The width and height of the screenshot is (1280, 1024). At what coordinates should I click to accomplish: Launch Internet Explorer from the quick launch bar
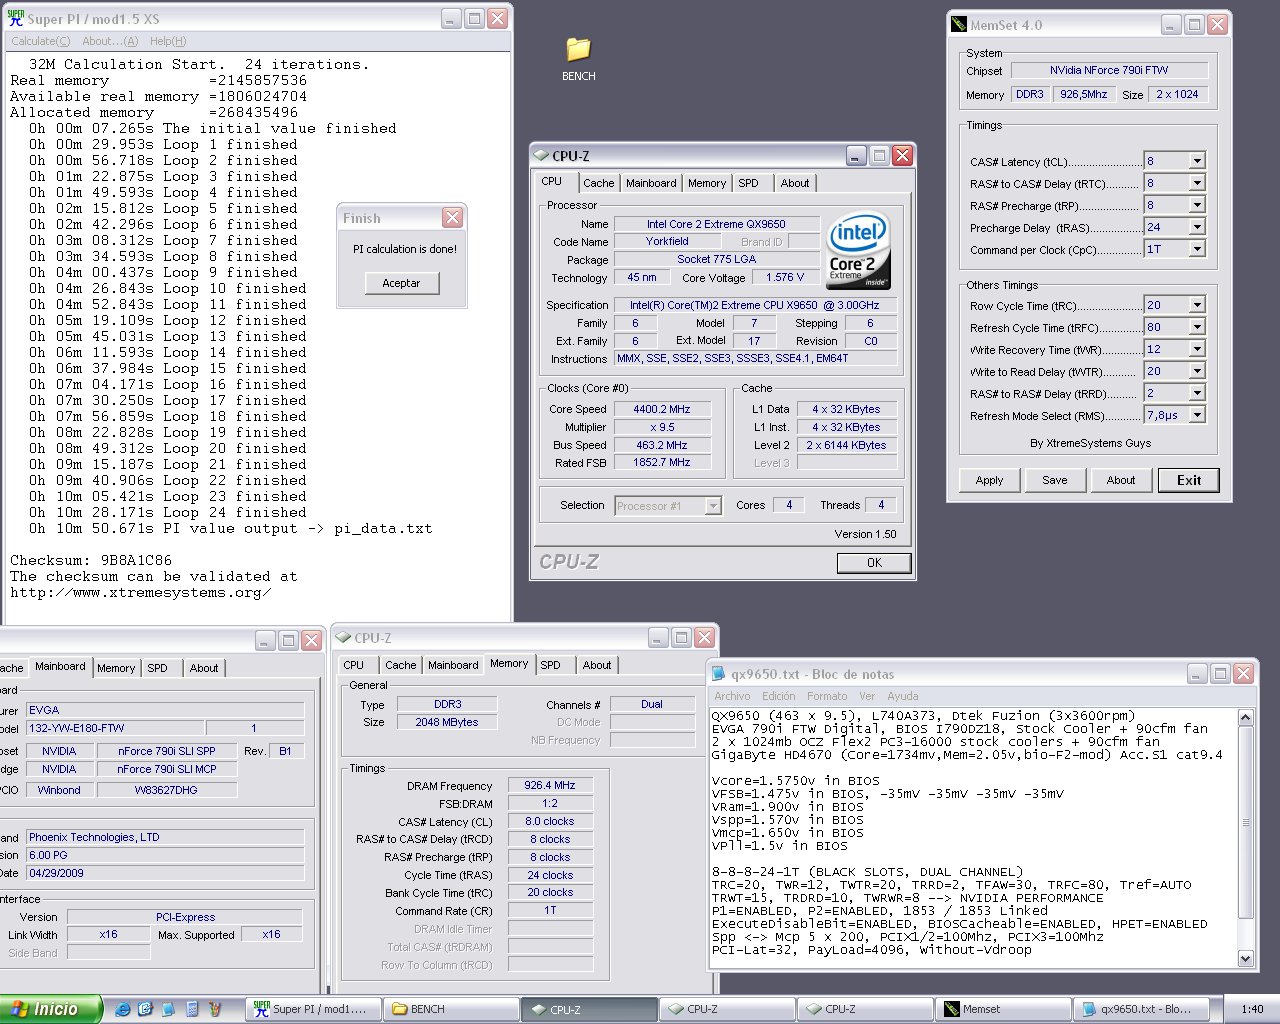point(122,1009)
